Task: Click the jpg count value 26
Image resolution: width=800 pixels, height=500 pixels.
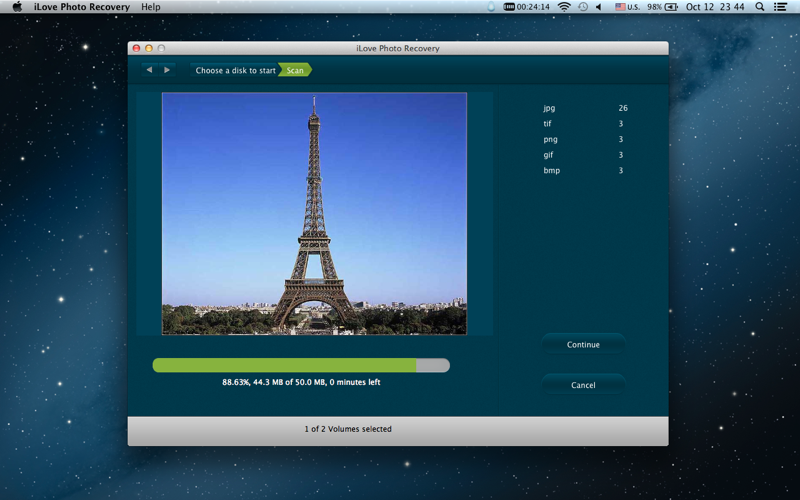Action: (623, 108)
